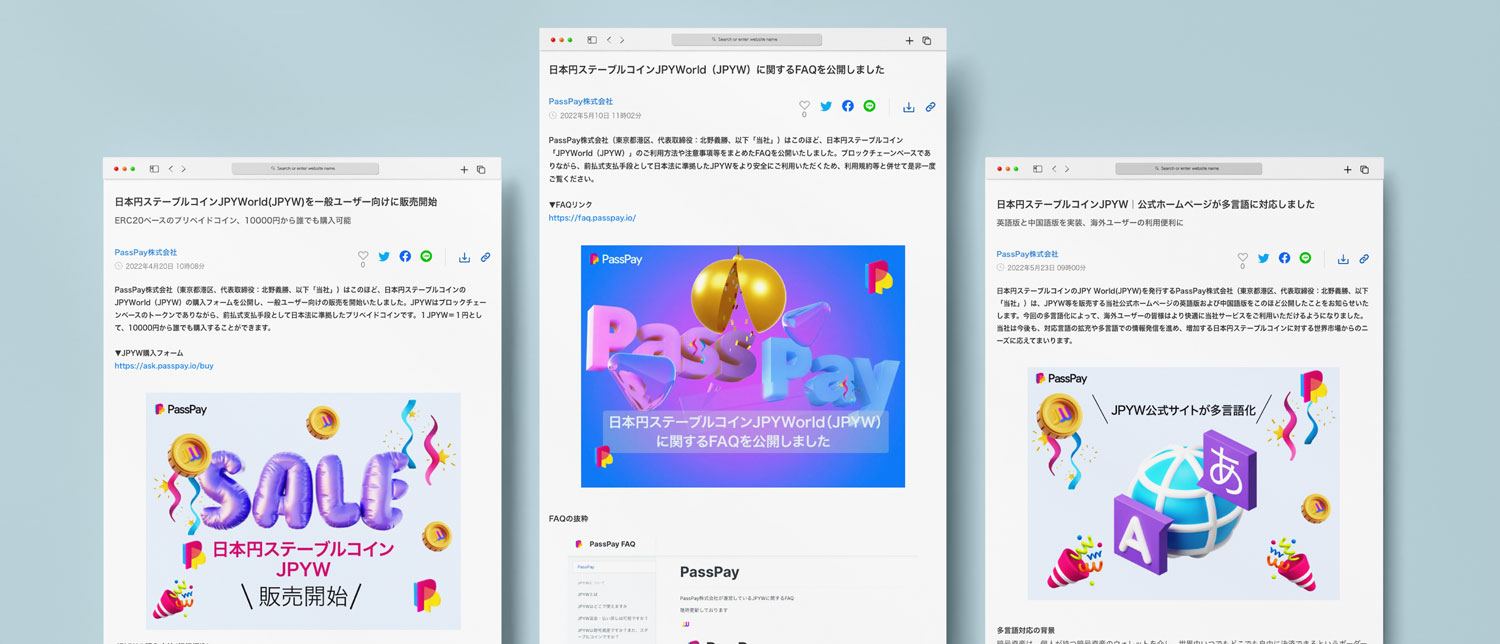
Task: Click the JPYW公式サイトが多言語化 banner image
Action: [x=1183, y=483]
